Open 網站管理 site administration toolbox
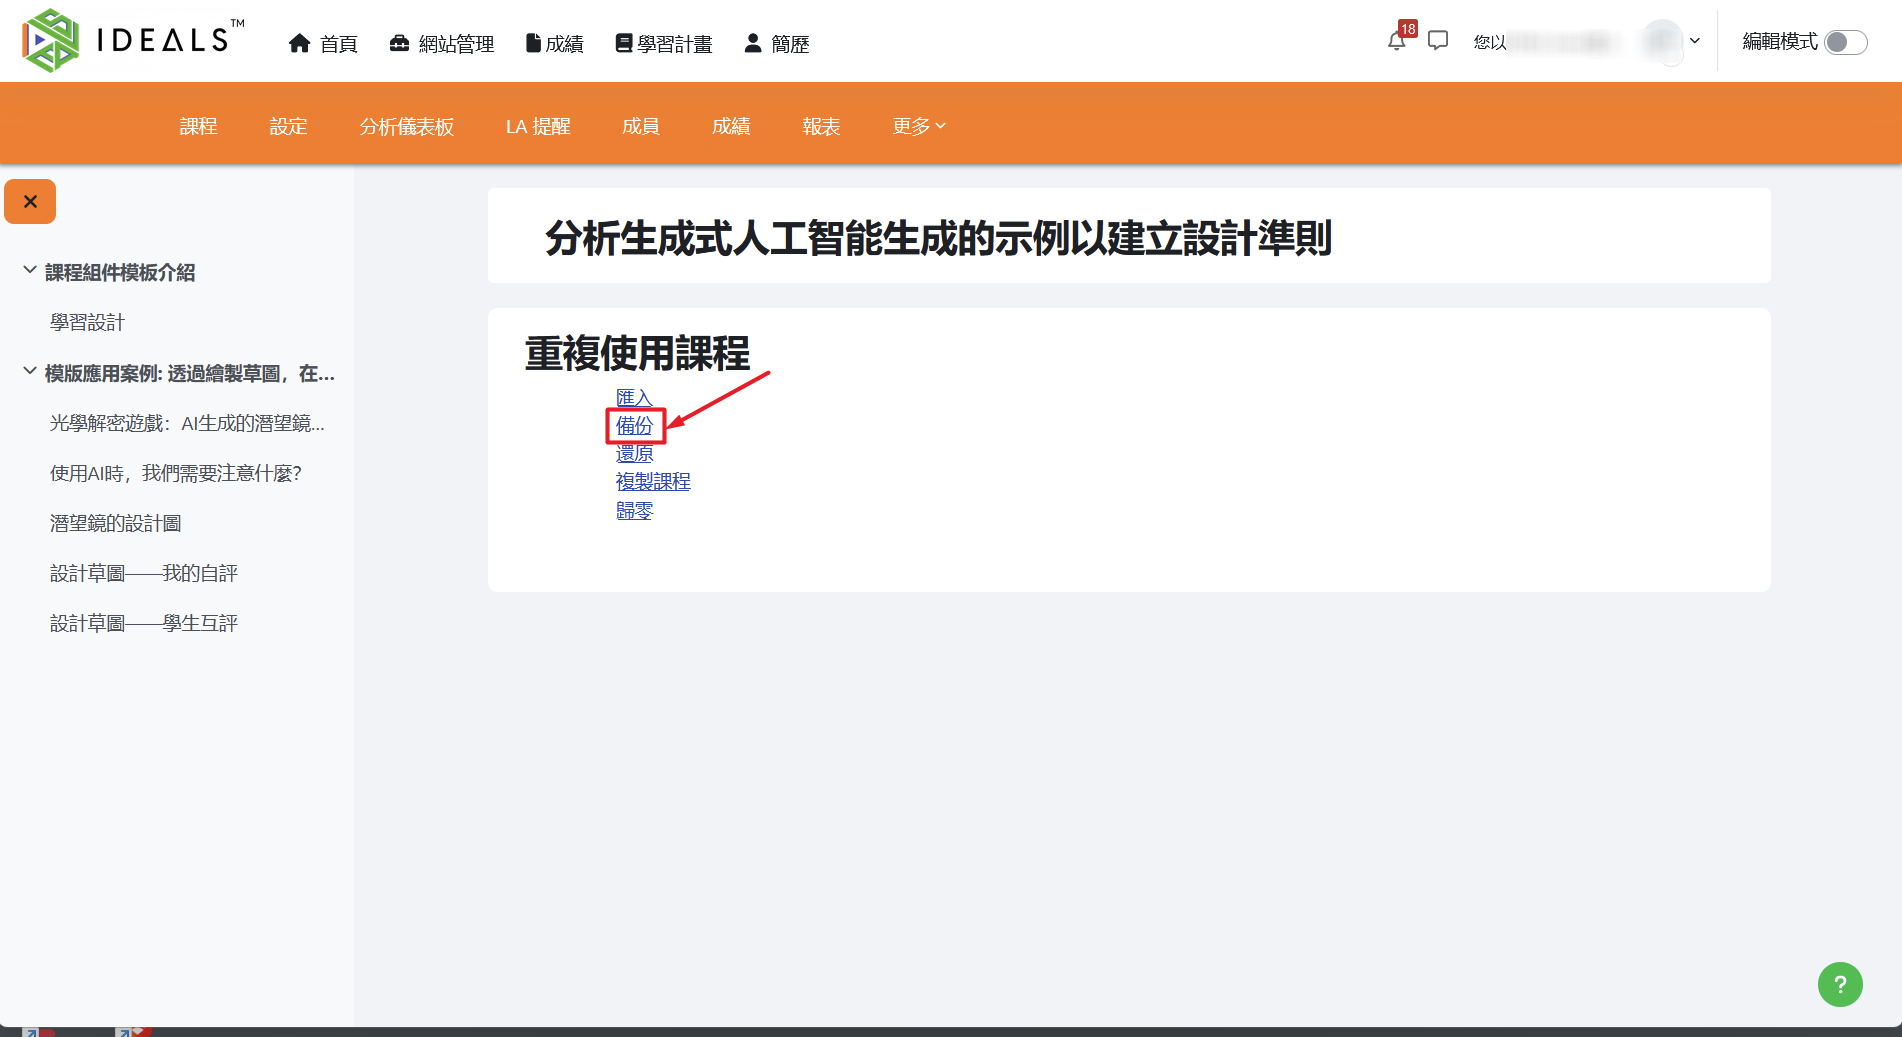The height and width of the screenshot is (1037, 1902). point(441,43)
